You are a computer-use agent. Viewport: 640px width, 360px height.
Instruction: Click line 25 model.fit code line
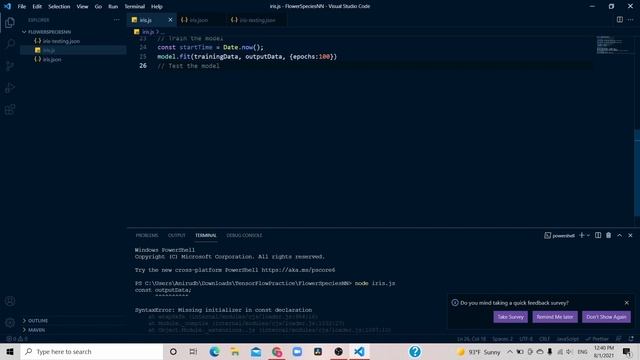click(x=247, y=57)
